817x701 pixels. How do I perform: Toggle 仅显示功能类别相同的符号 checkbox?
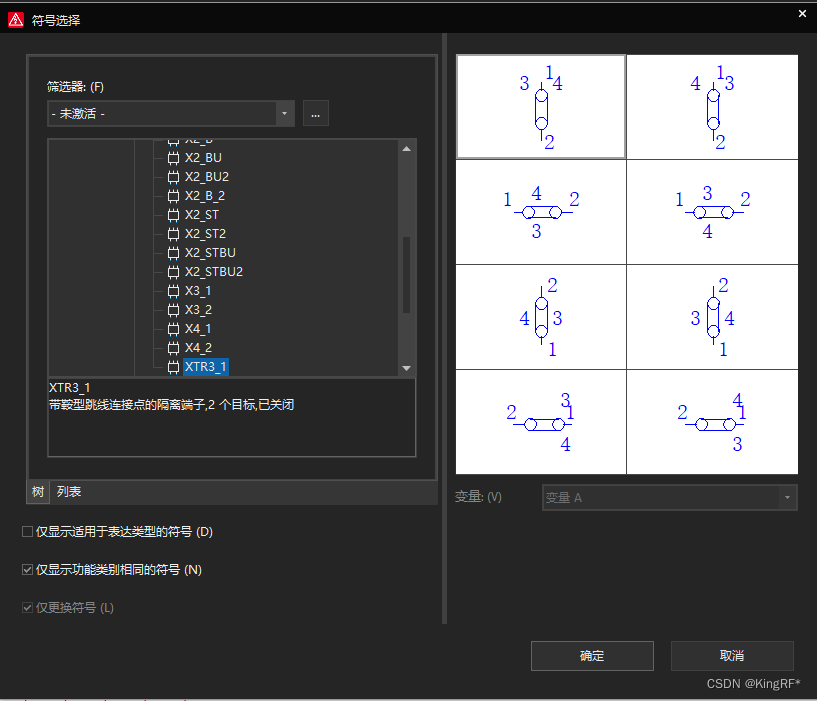tap(28, 570)
